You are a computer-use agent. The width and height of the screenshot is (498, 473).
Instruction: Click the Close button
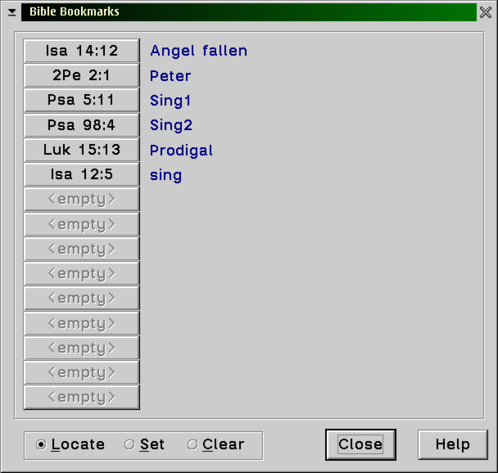point(361,445)
